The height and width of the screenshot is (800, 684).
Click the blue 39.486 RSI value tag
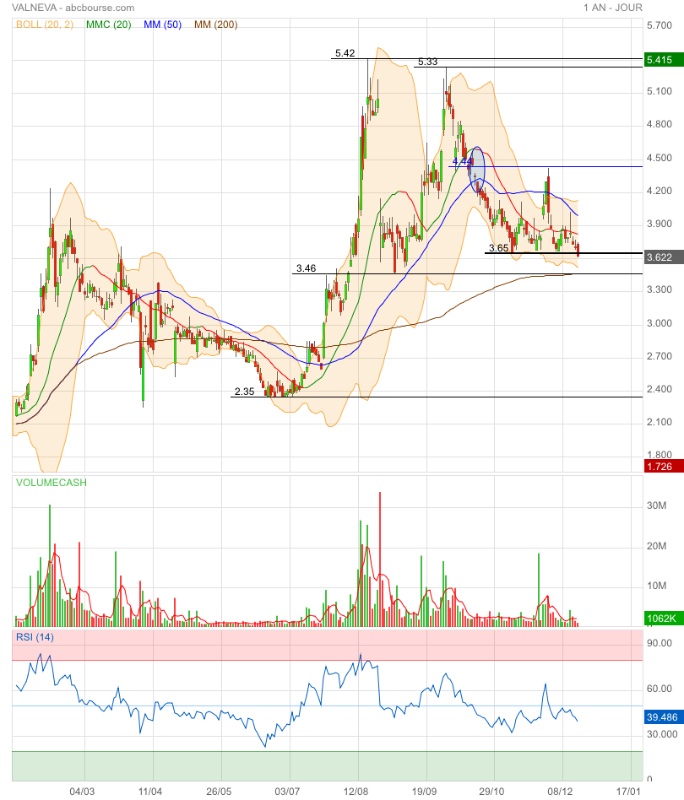(664, 717)
